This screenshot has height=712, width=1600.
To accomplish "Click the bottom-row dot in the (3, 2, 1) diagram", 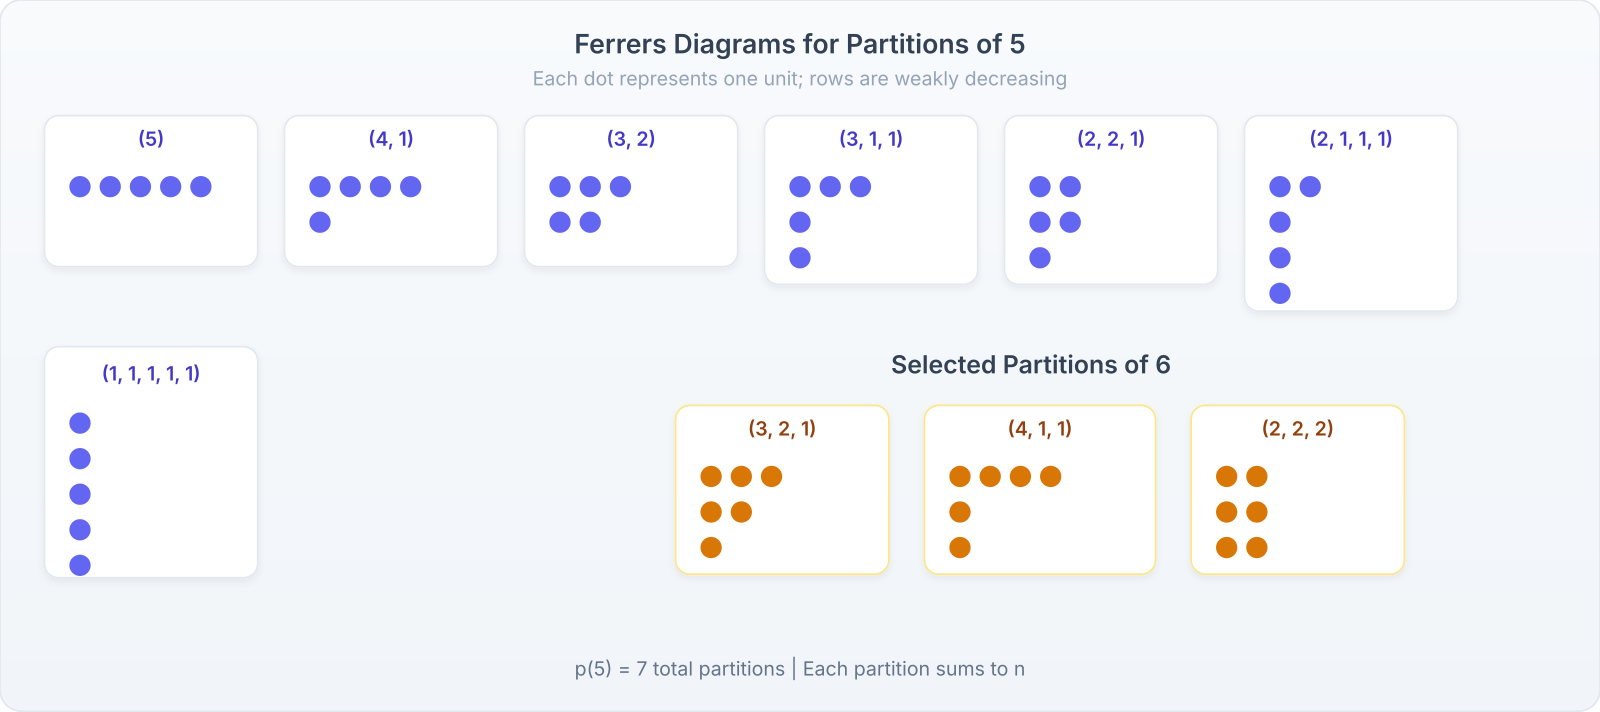I will tap(711, 547).
